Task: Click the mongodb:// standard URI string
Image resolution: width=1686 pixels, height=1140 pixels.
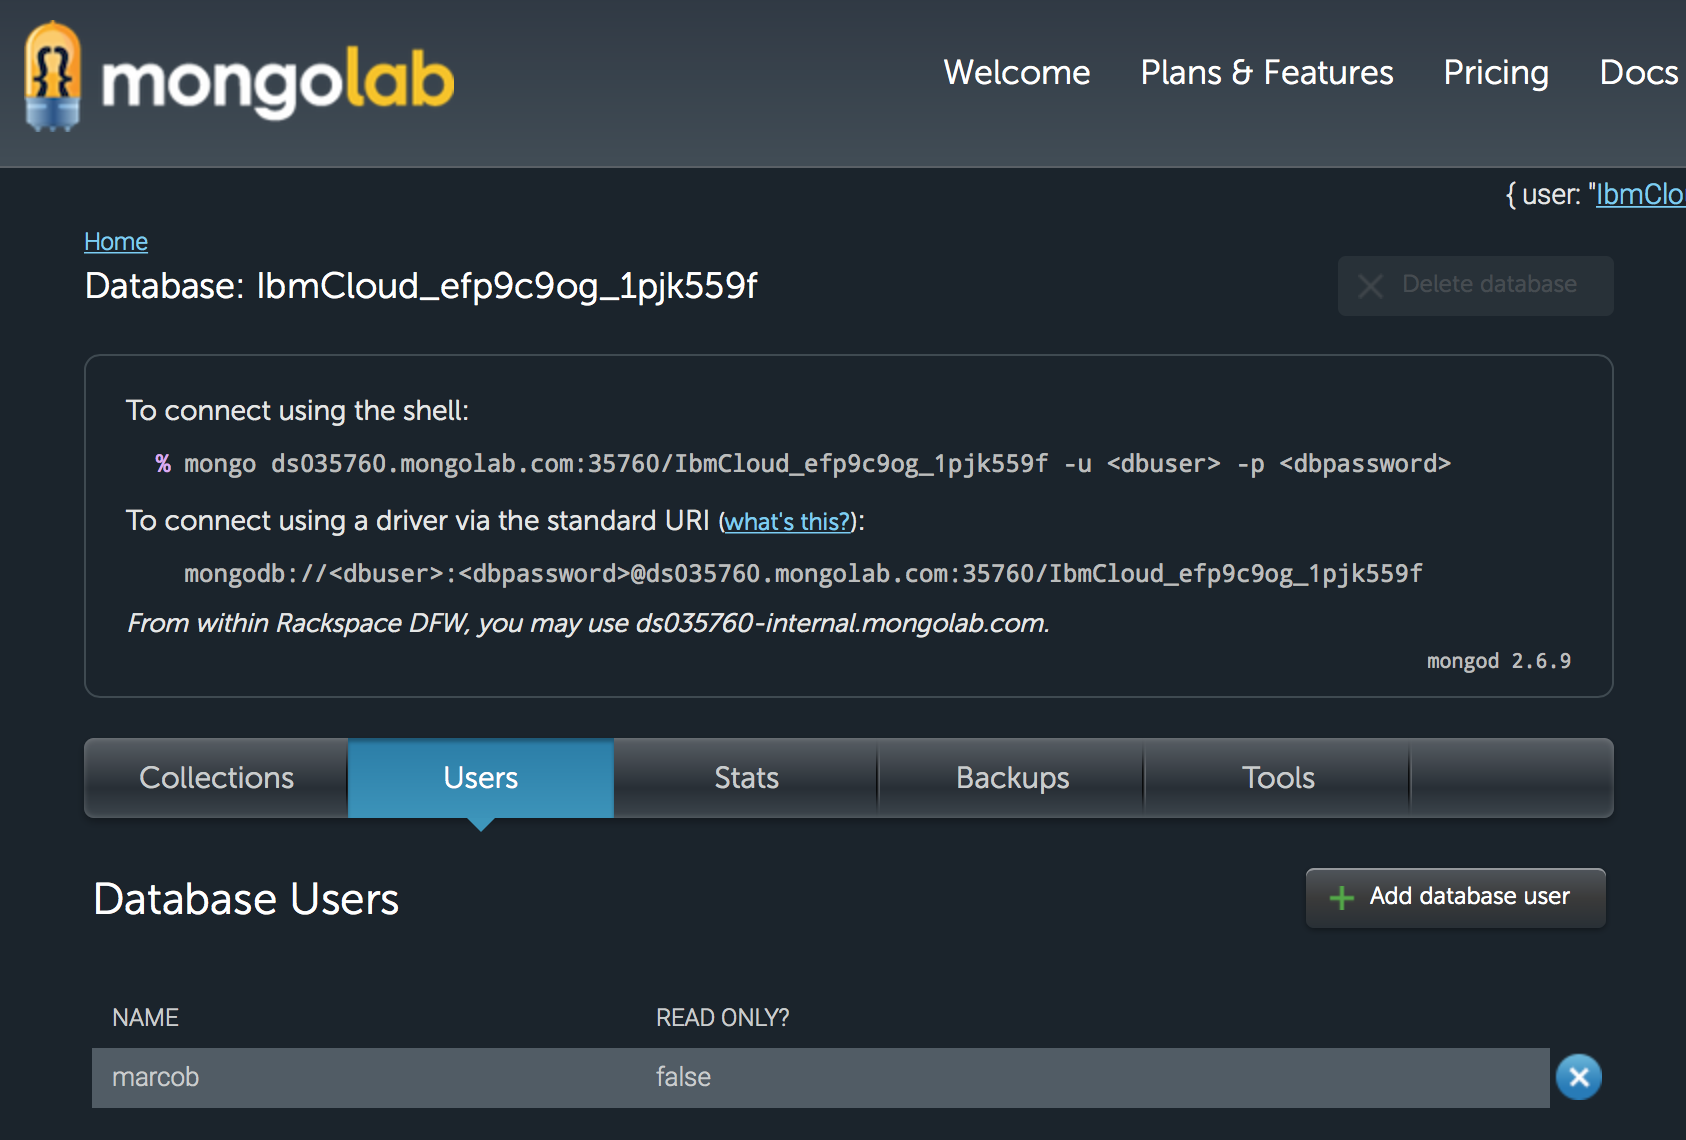Action: click(803, 574)
